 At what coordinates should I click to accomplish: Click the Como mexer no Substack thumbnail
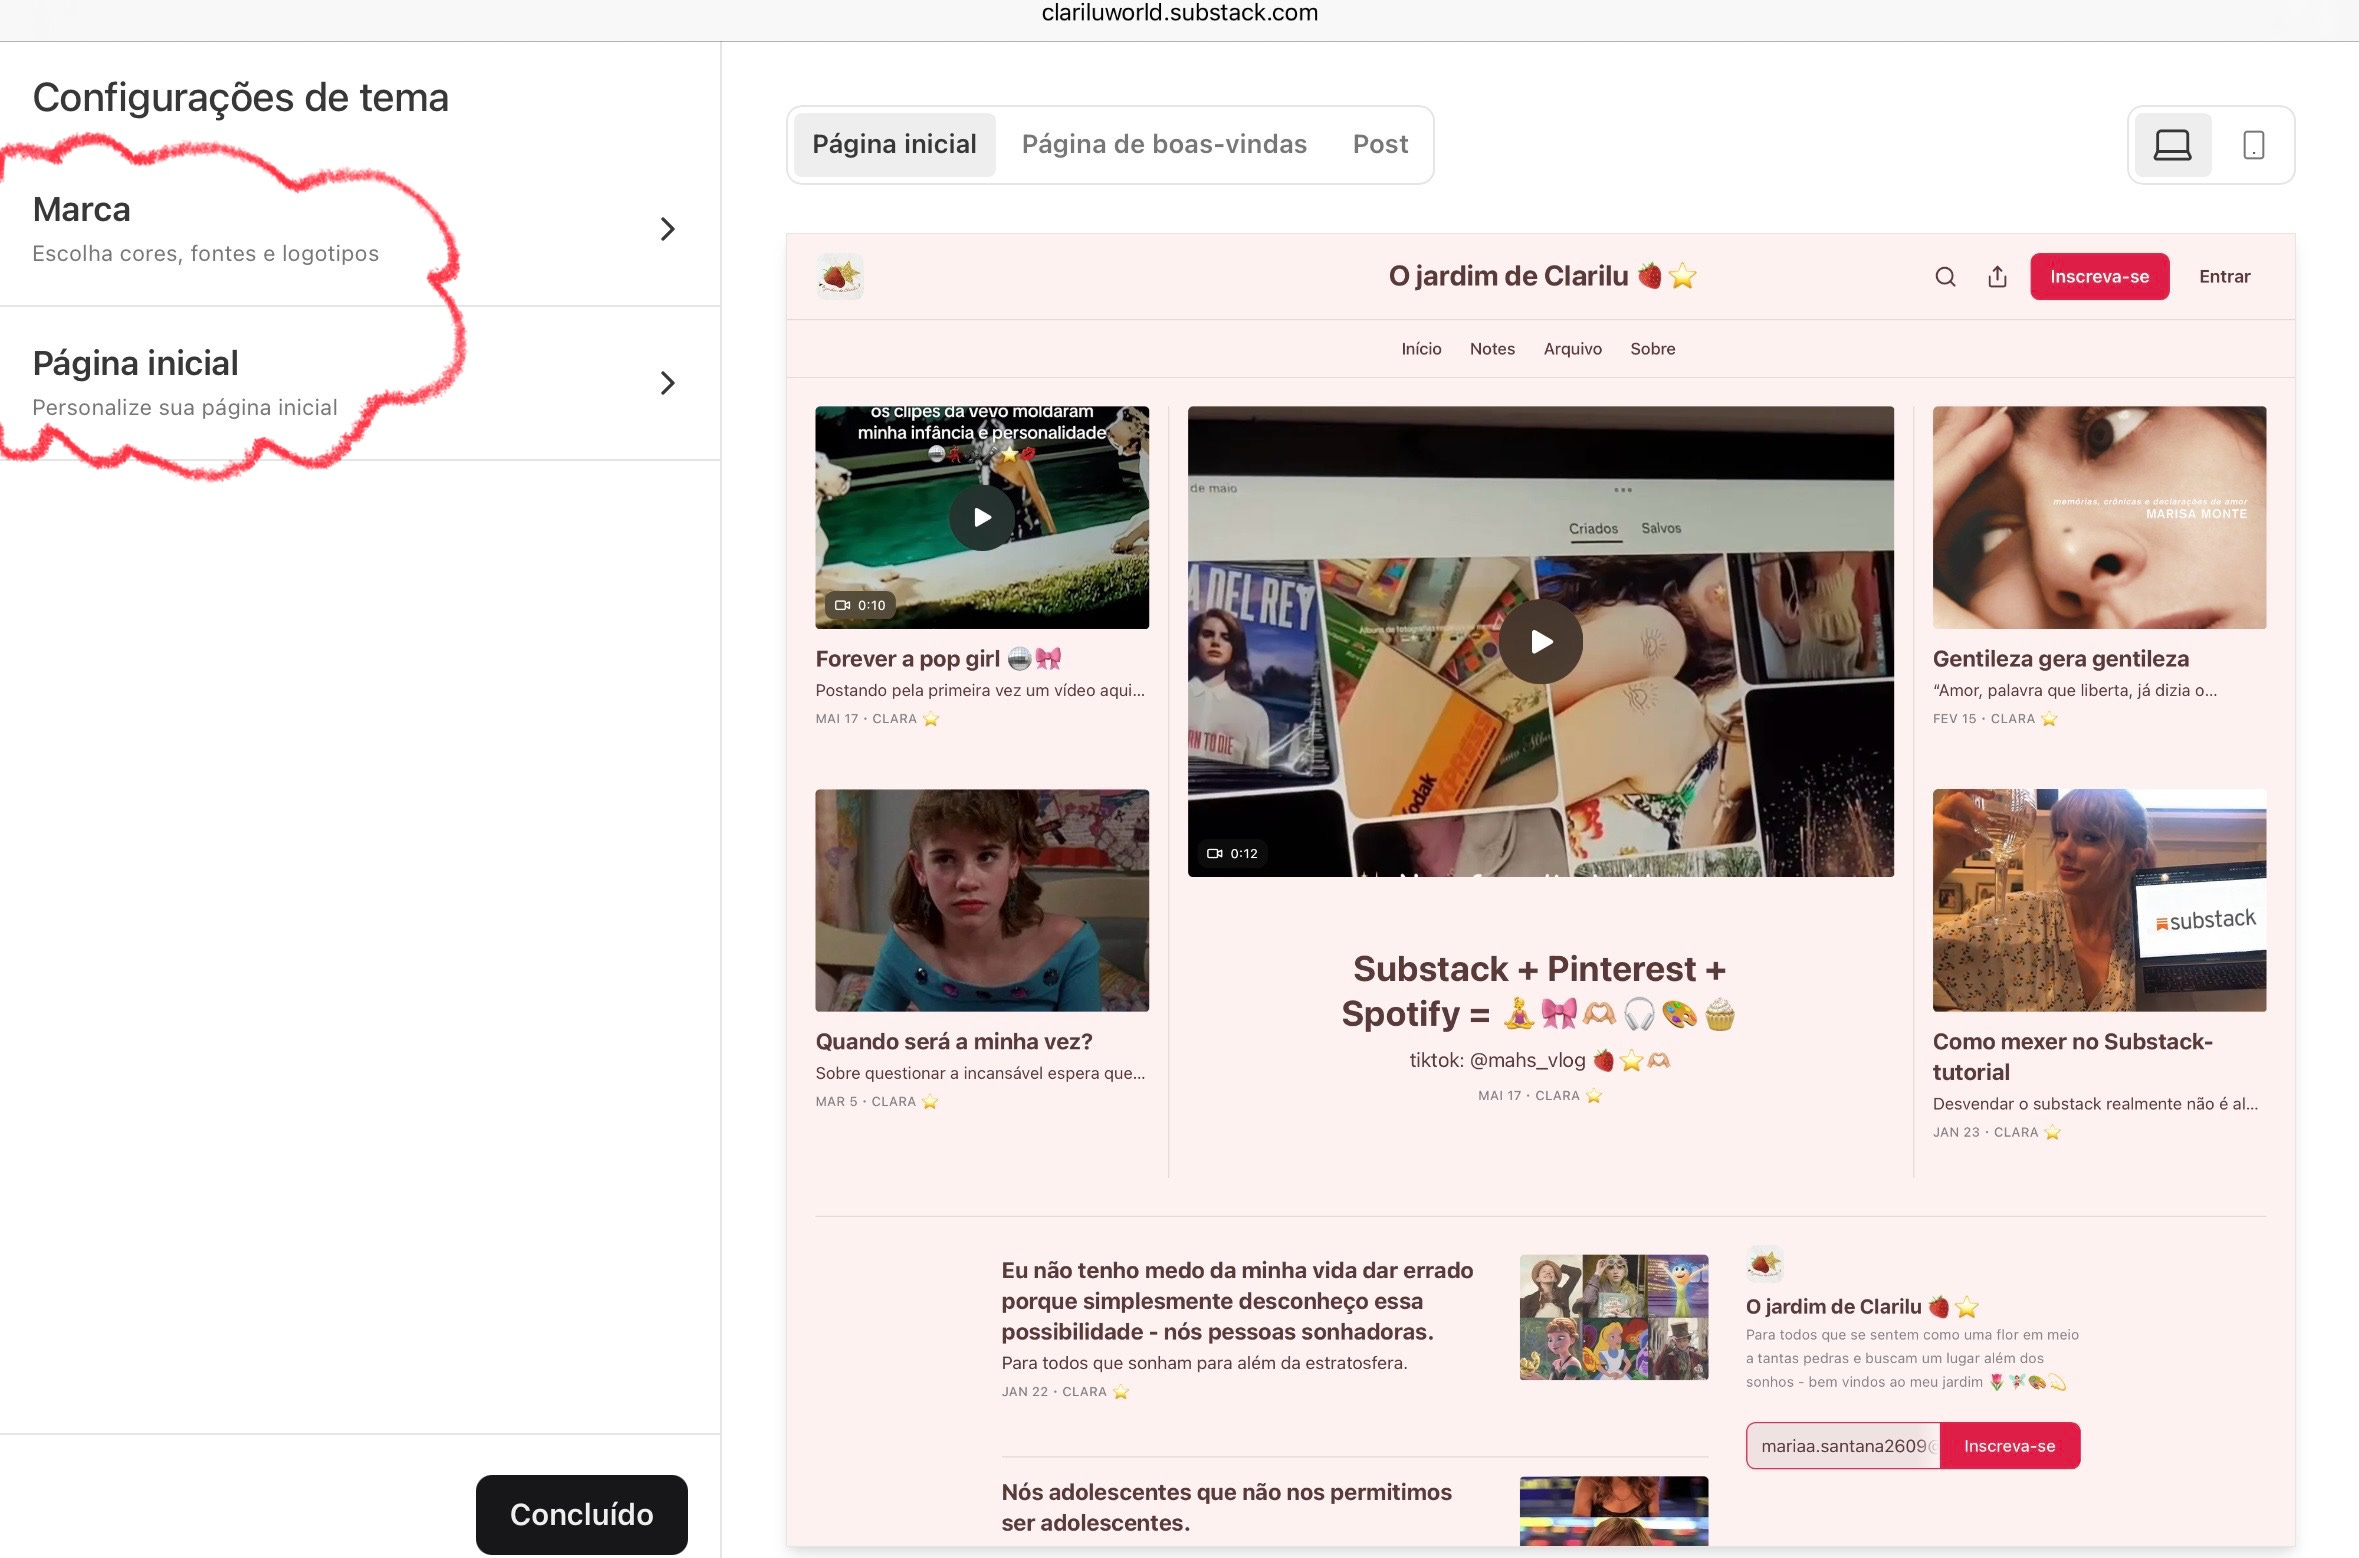tap(2099, 900)
